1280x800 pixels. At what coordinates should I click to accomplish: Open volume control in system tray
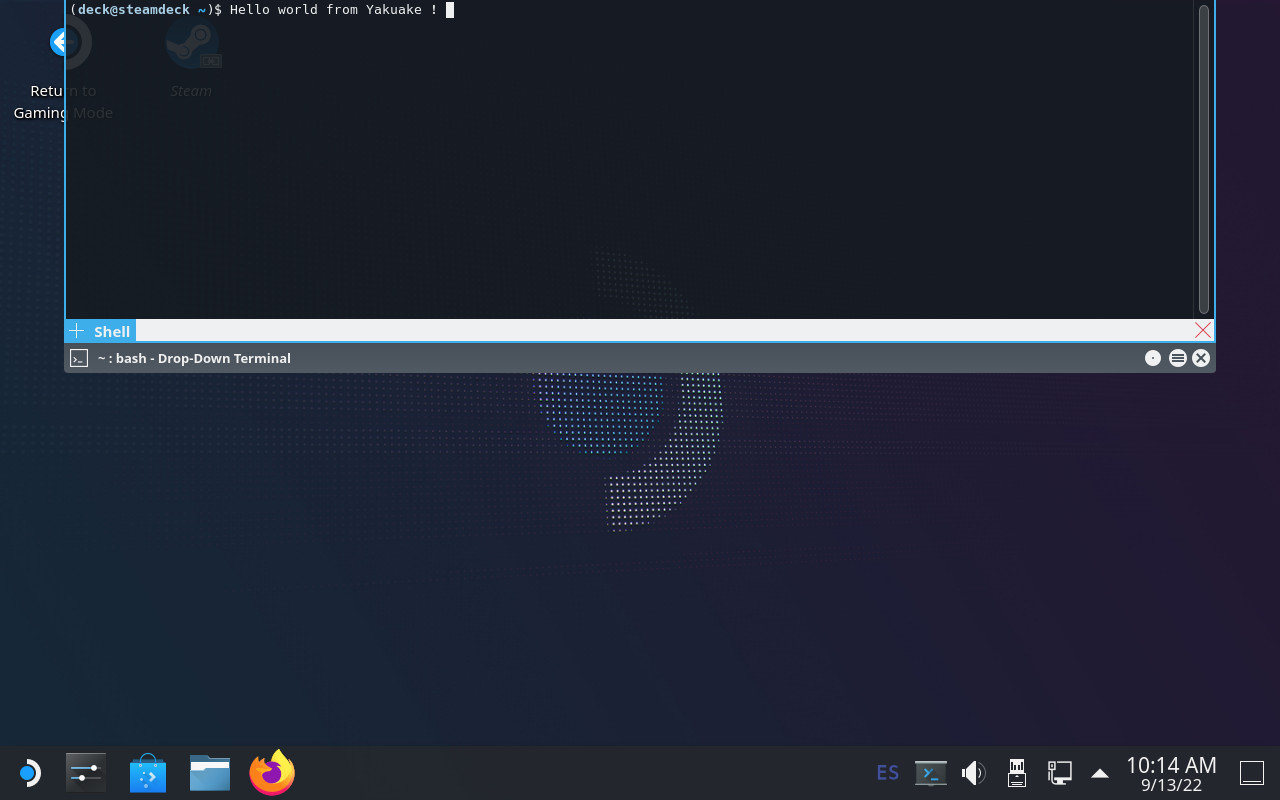click(973, 773)
